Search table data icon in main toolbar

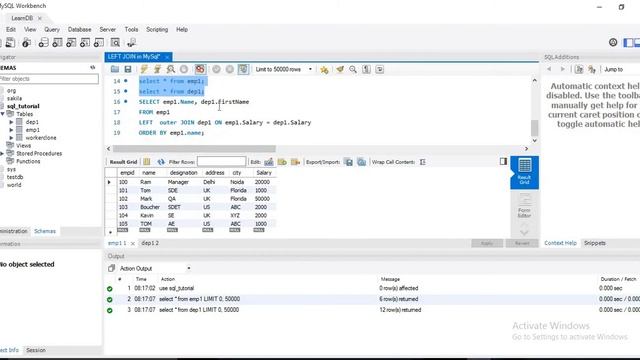(116, 42)
